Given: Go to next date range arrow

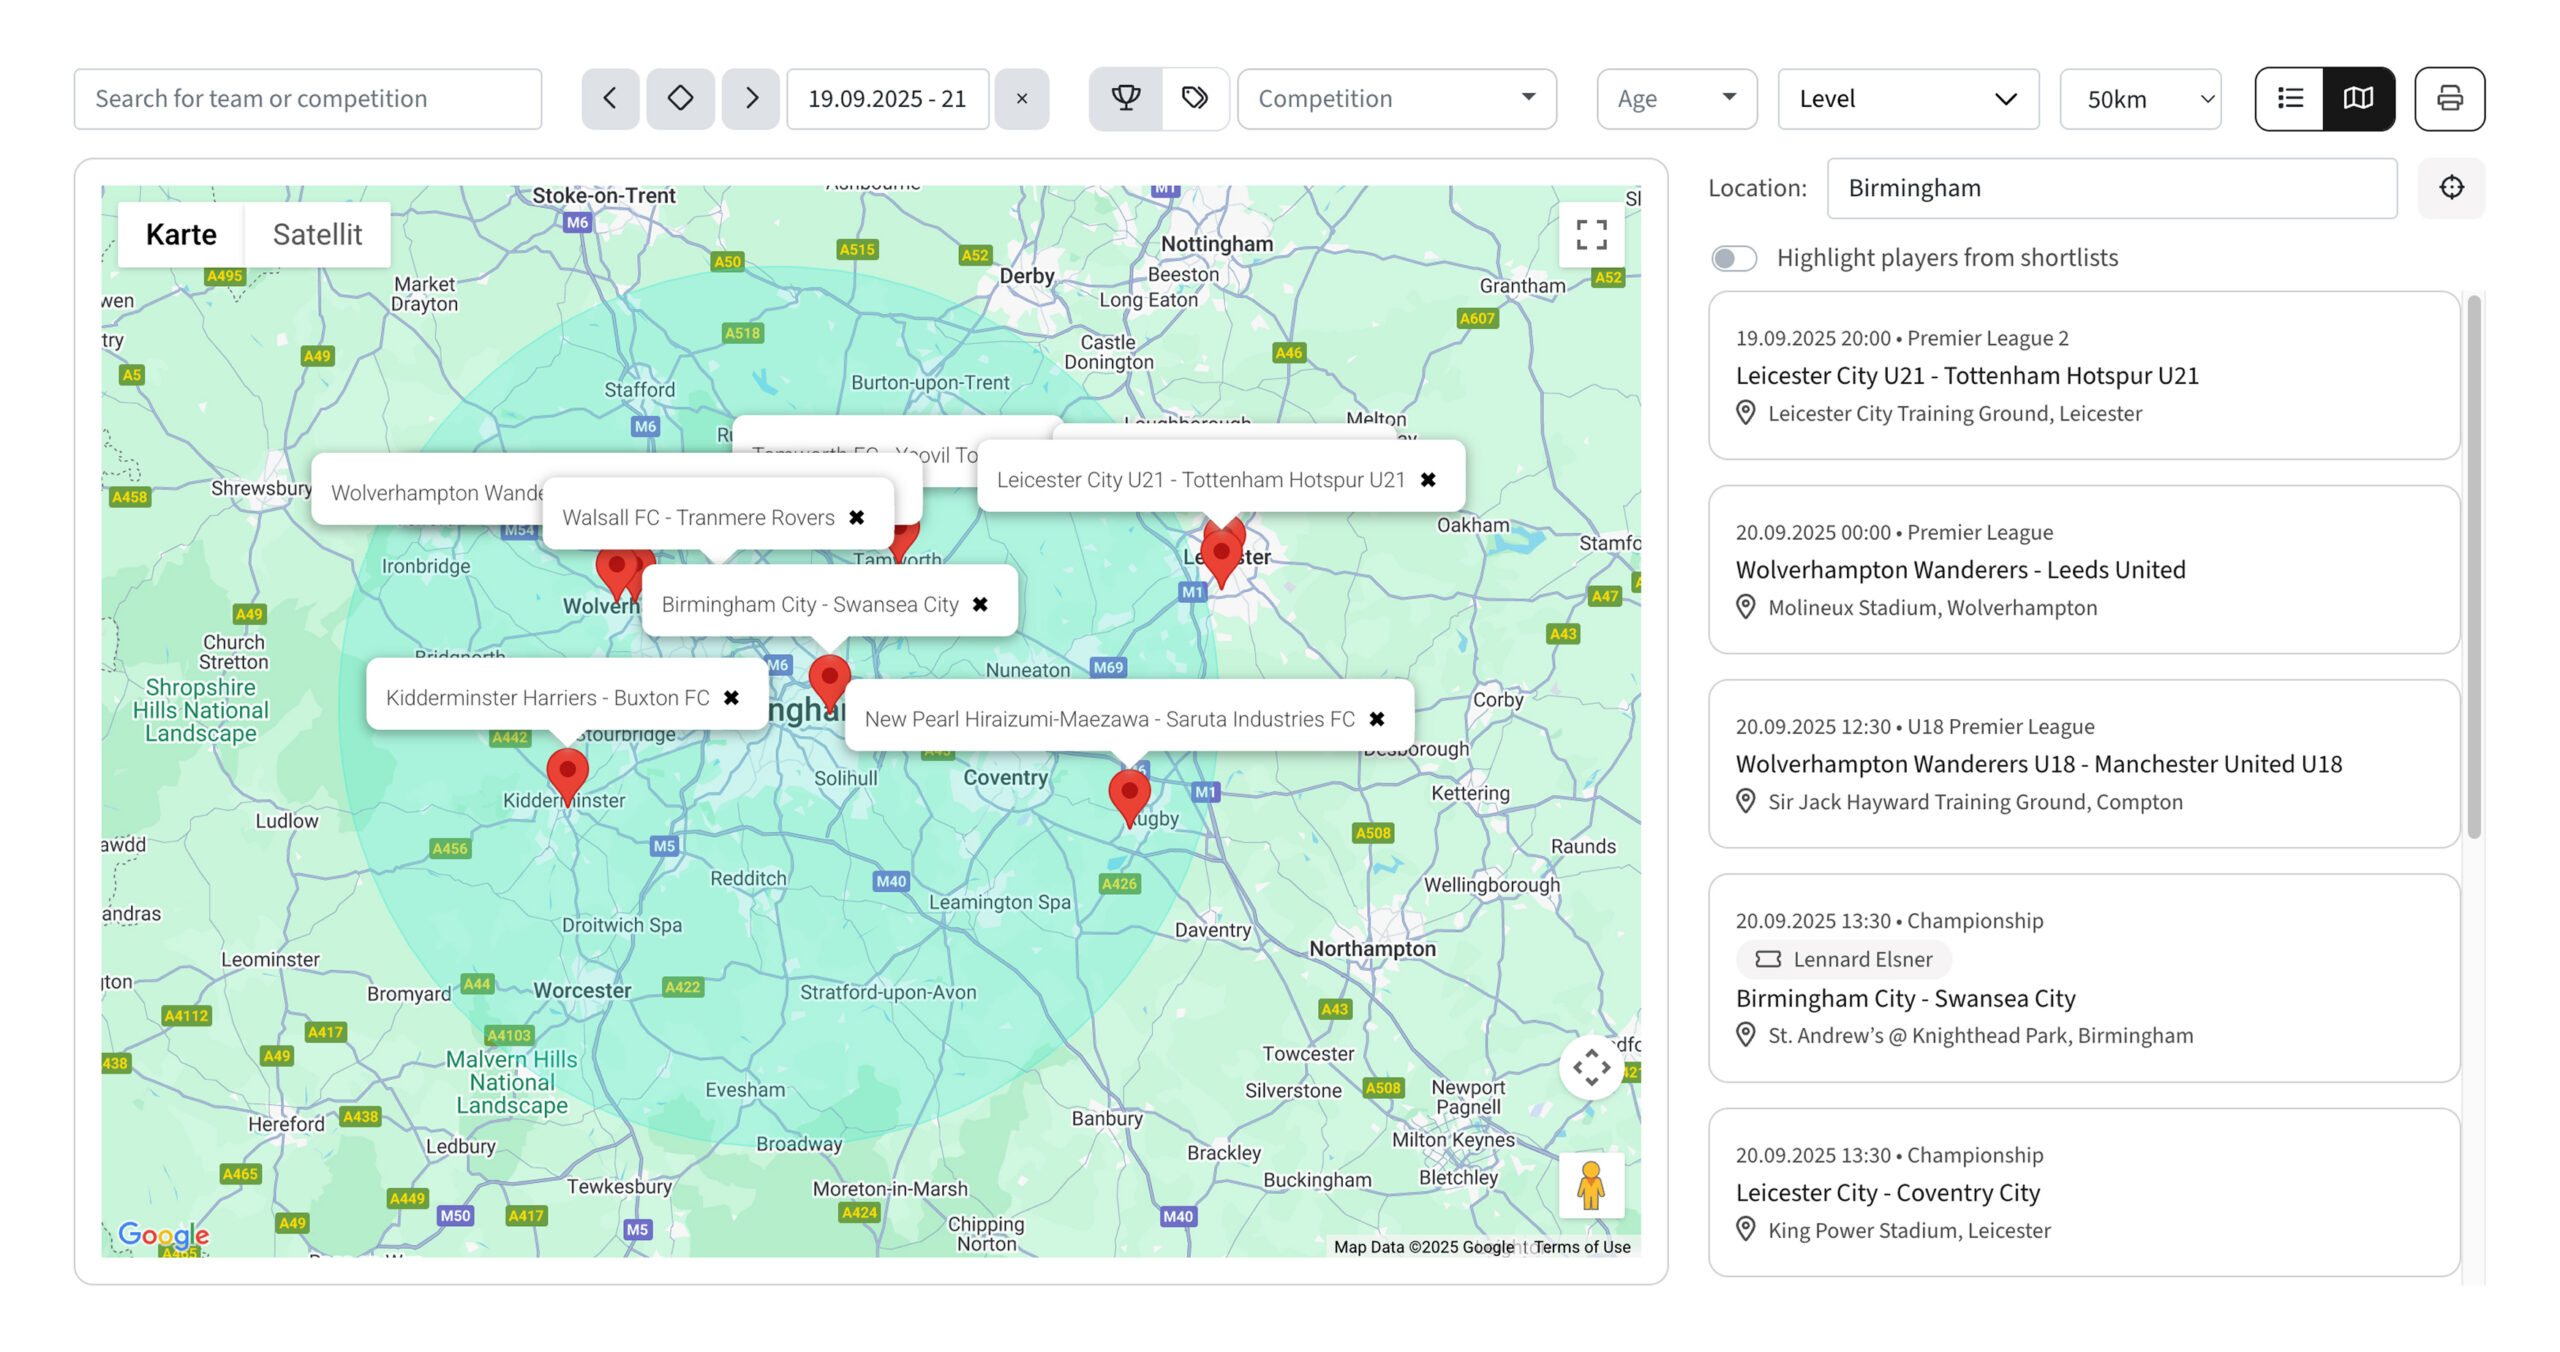Looking at the screenshot, I should pos(751,98).
